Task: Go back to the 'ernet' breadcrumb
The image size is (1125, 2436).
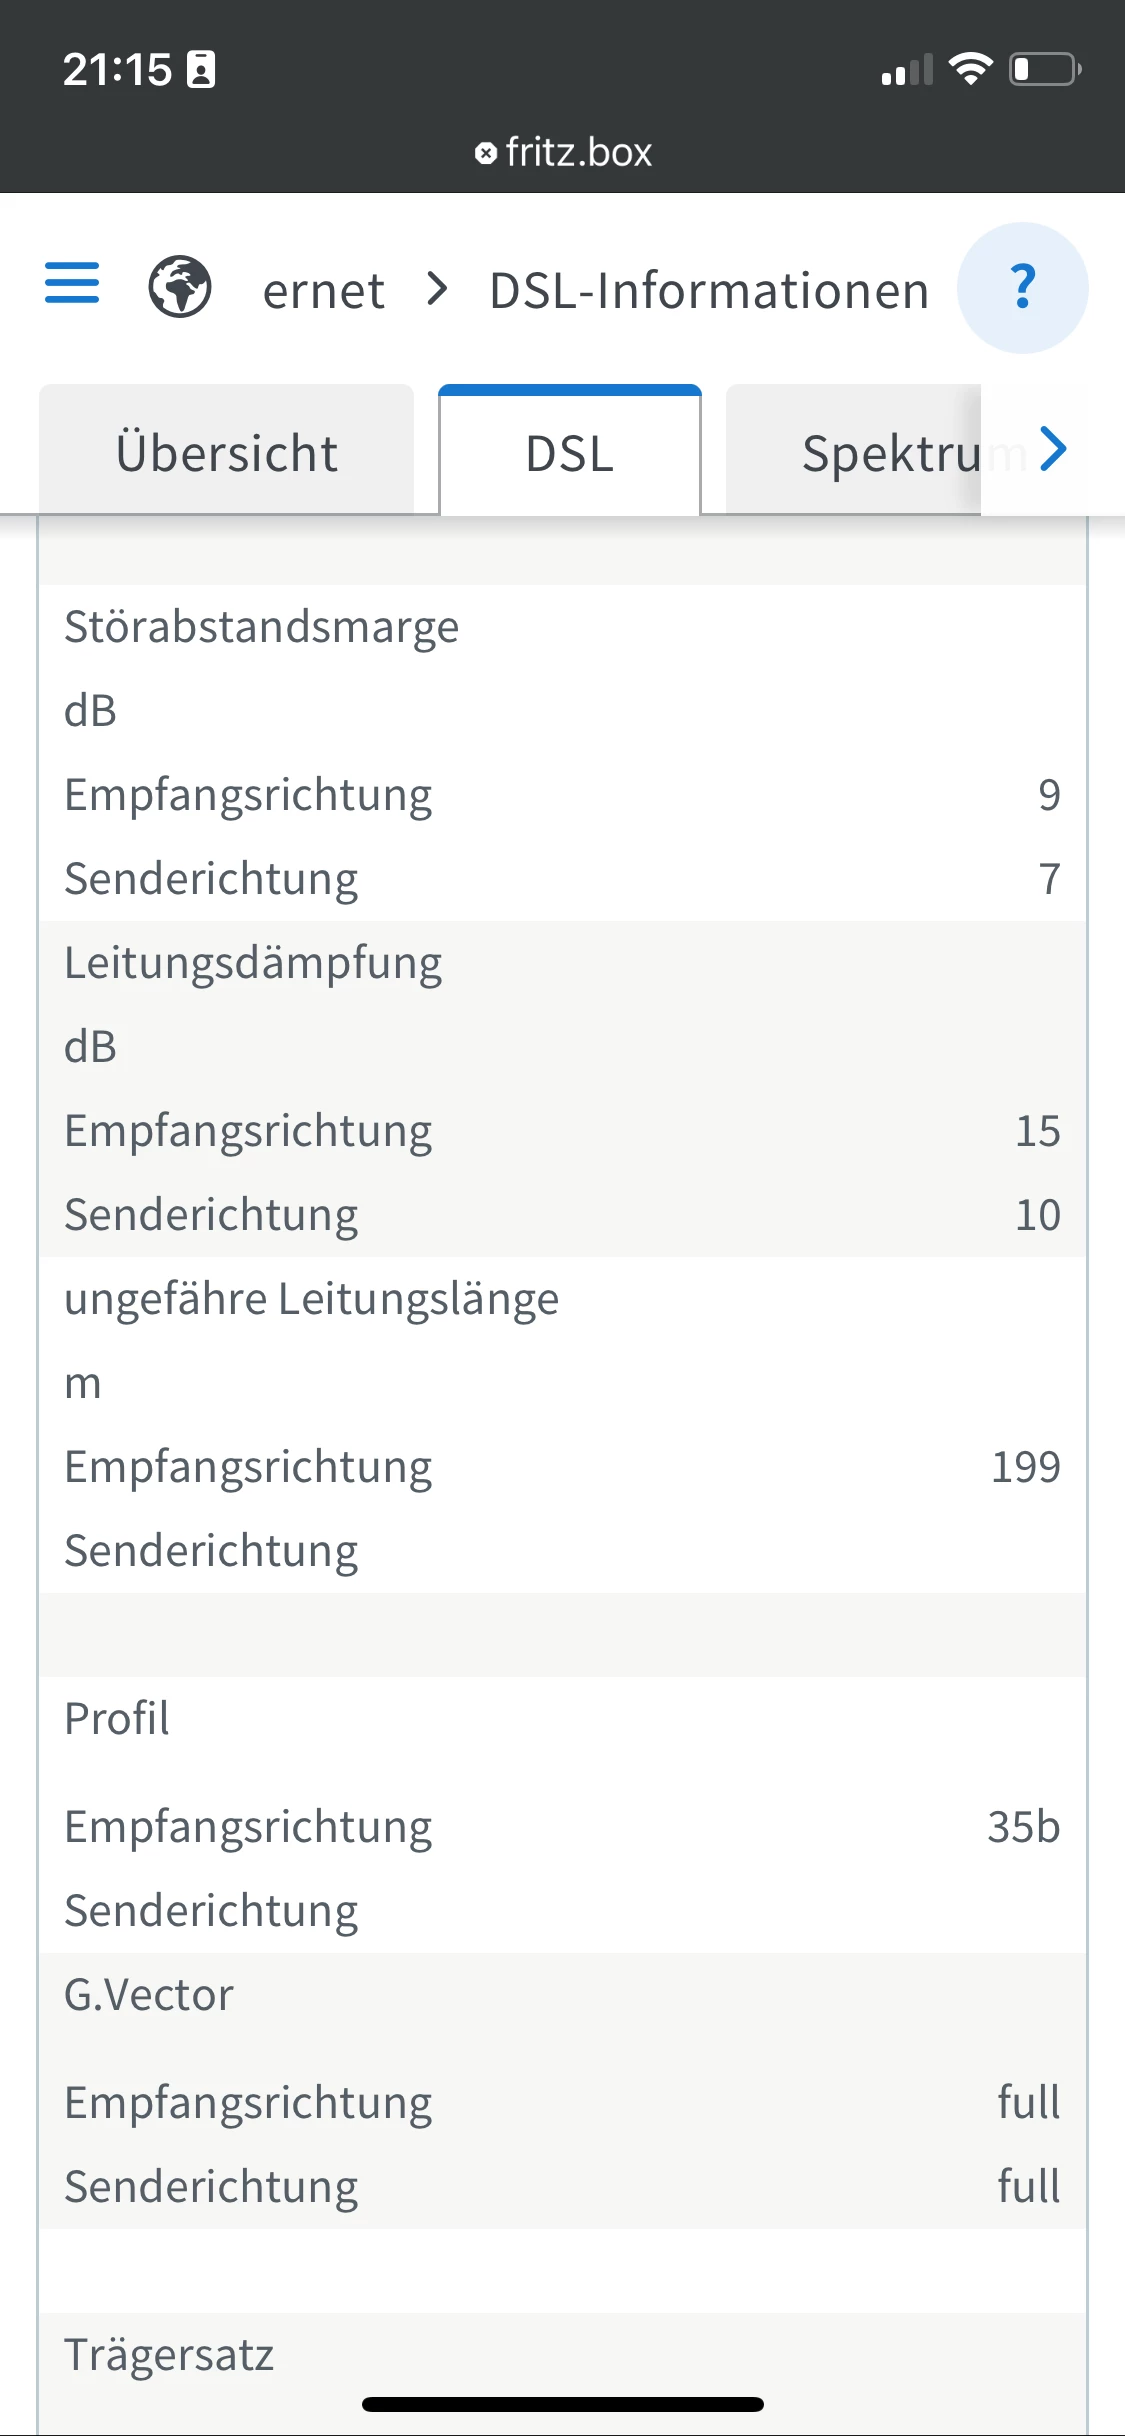Action: click(323, 291)
